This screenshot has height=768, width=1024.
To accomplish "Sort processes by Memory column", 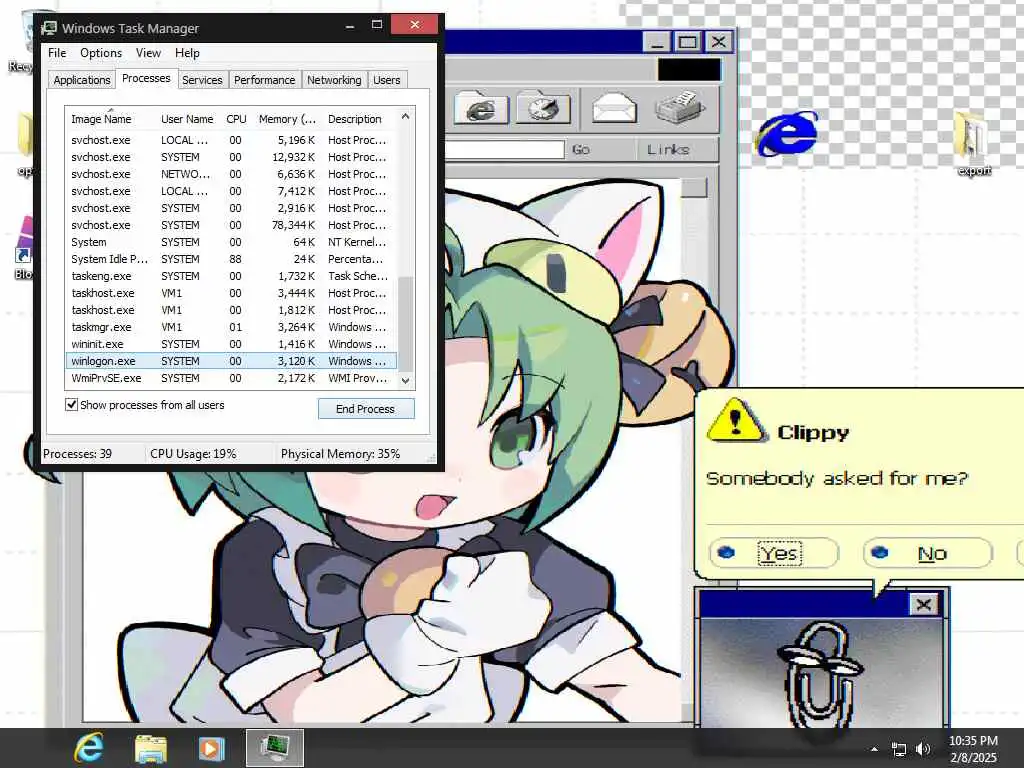I will pos(287,119).
